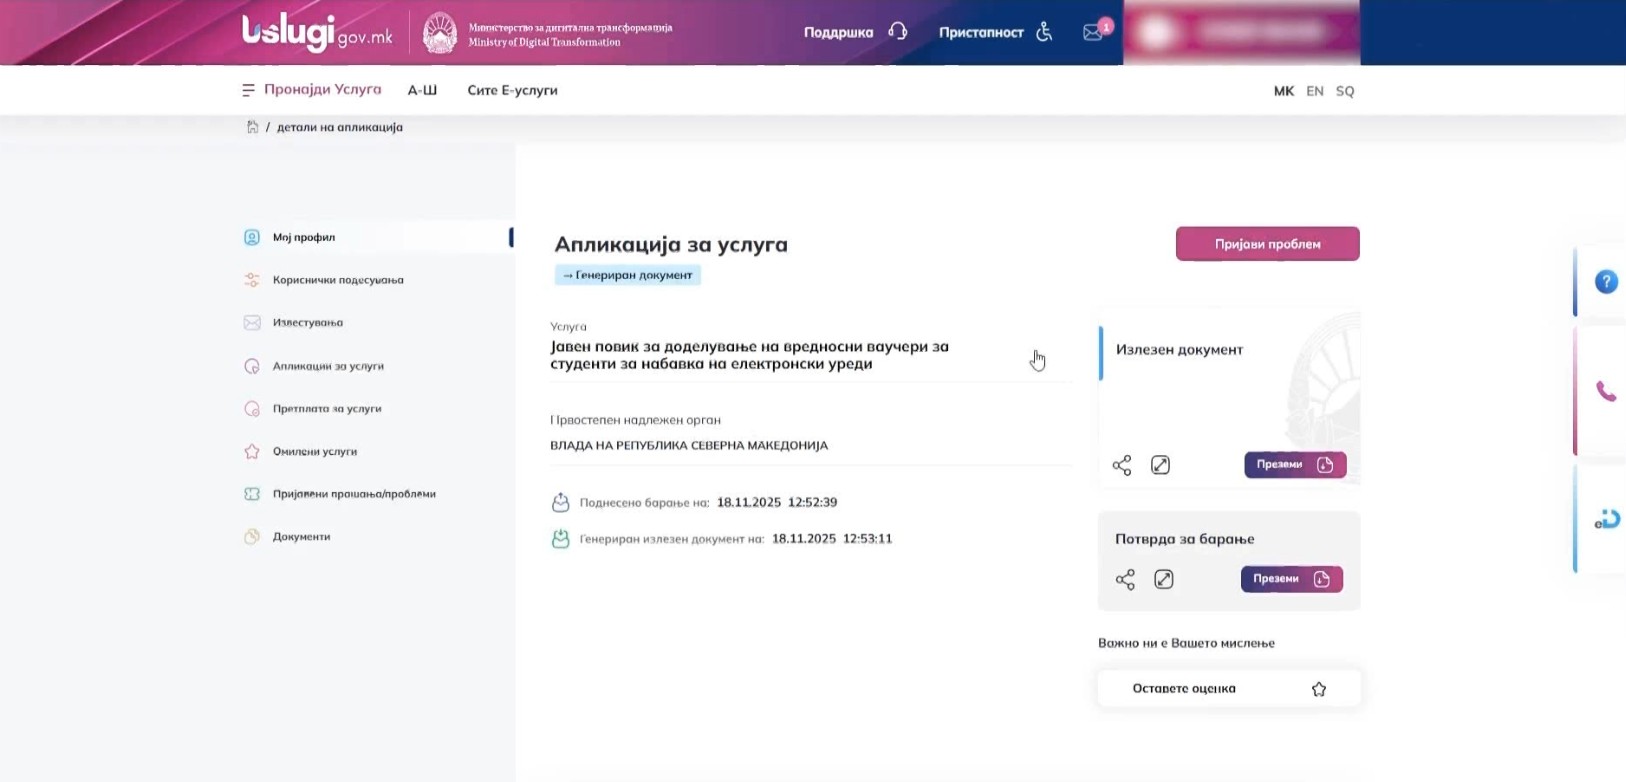Click the Кориснички подесувања sliders icon
The width and height of the screenshot is (1626, 782).
(252, 280)
